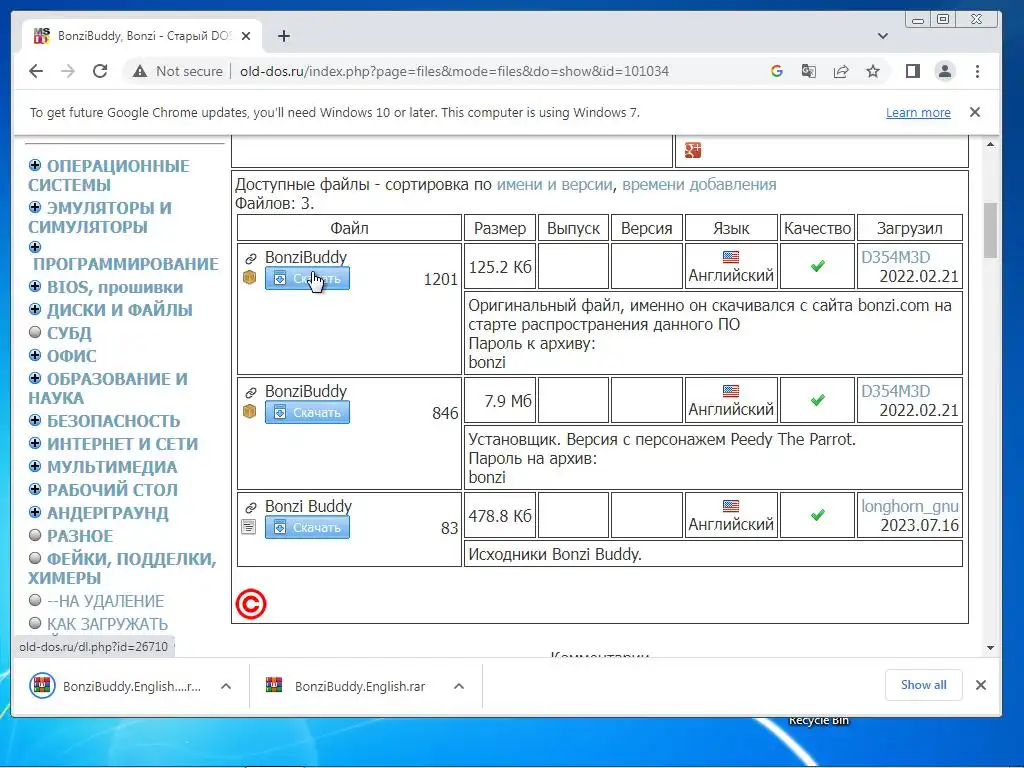Viewport: 1024px width, 768px height.
Task: Expand ОПЕРАЦИОННЫЕ СИСТЕМЫ category
Action: tap(35, 165)
